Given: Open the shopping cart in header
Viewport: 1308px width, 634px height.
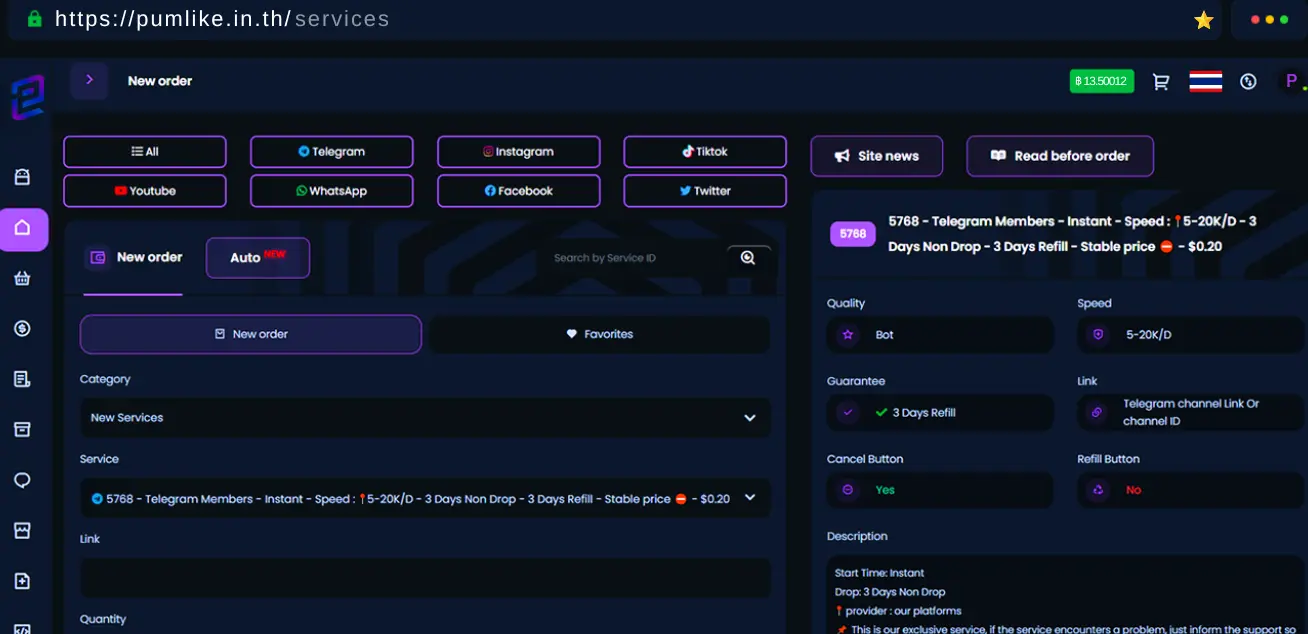Looking at the screenshot, I should (x=1161, y=82).
